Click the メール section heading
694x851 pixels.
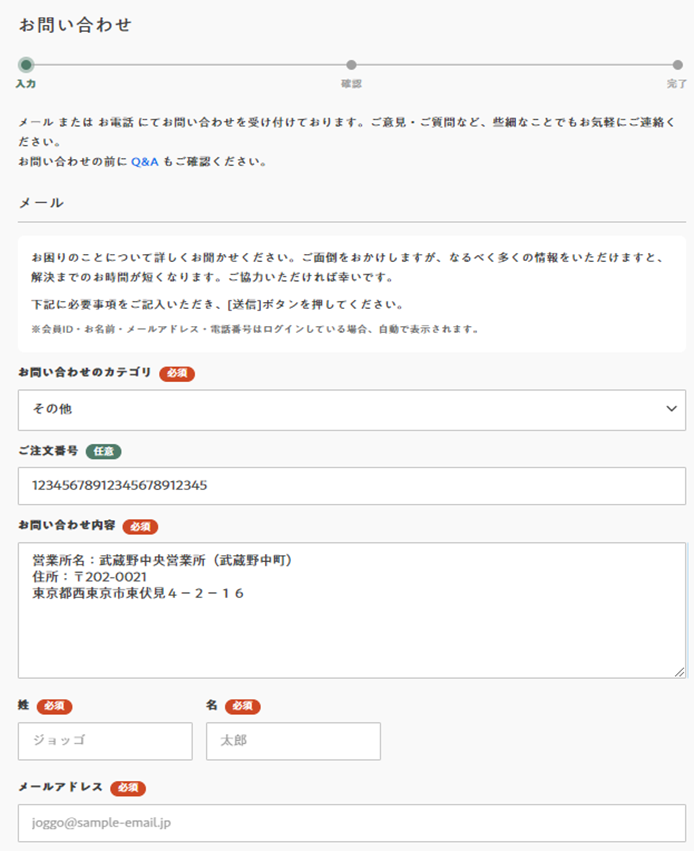41,203
